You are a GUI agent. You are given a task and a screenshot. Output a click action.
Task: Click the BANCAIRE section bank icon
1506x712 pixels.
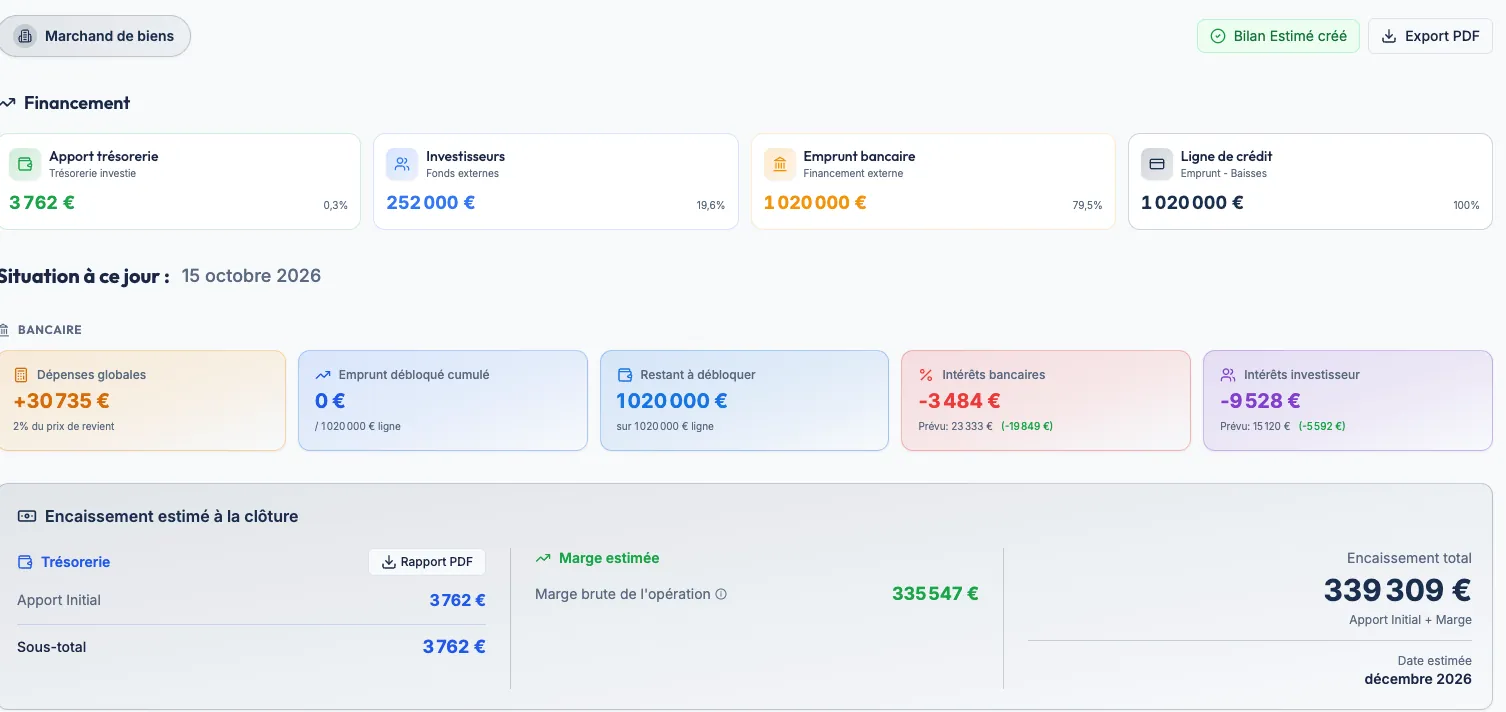[x=5, y=330]
